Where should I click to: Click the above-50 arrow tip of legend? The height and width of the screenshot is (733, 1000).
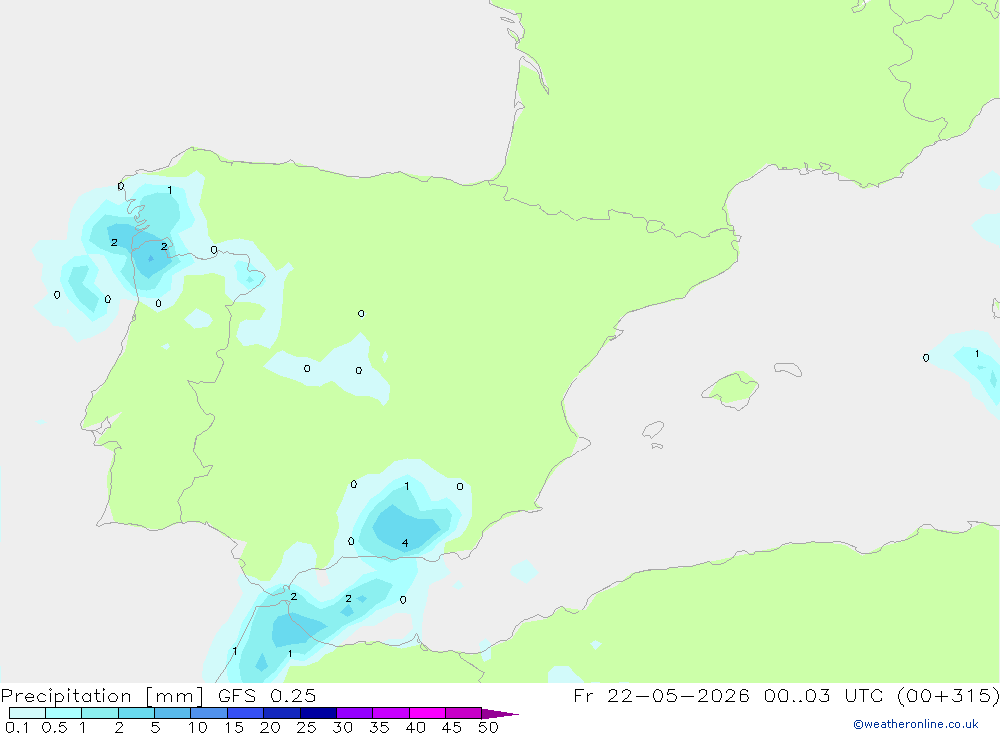pos(500,713)
